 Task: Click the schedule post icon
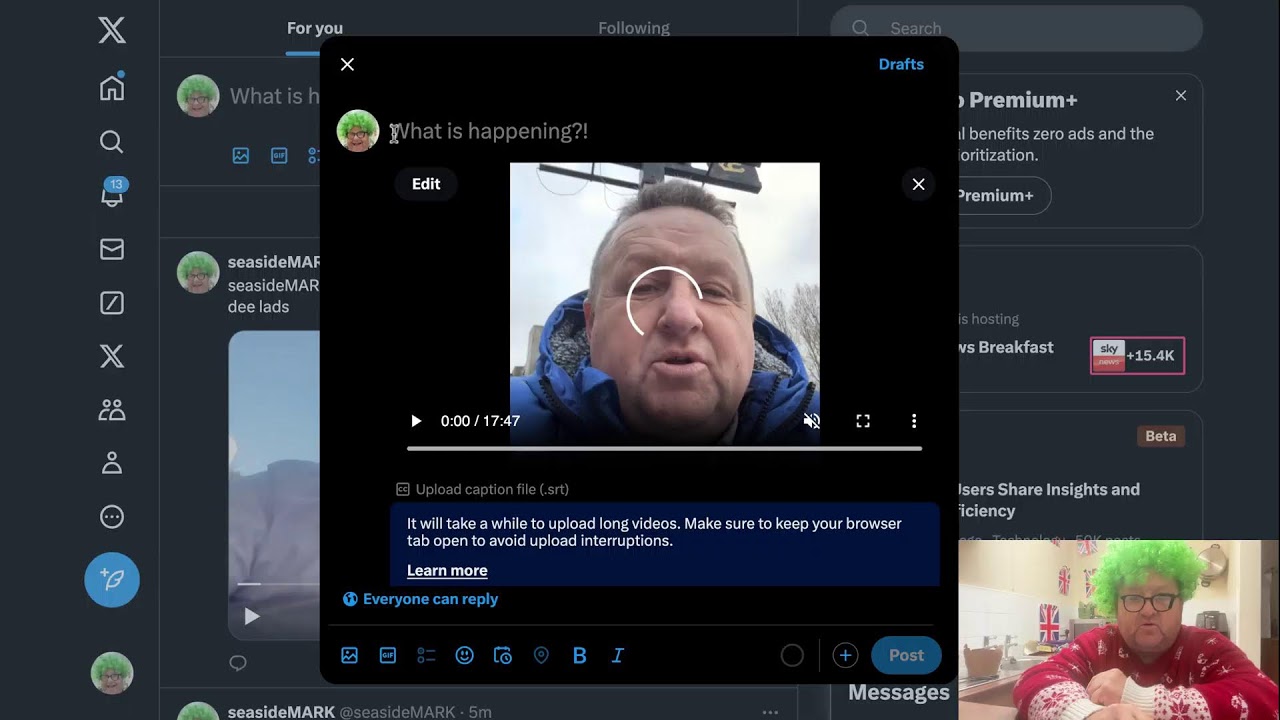[x=503, y=655]
